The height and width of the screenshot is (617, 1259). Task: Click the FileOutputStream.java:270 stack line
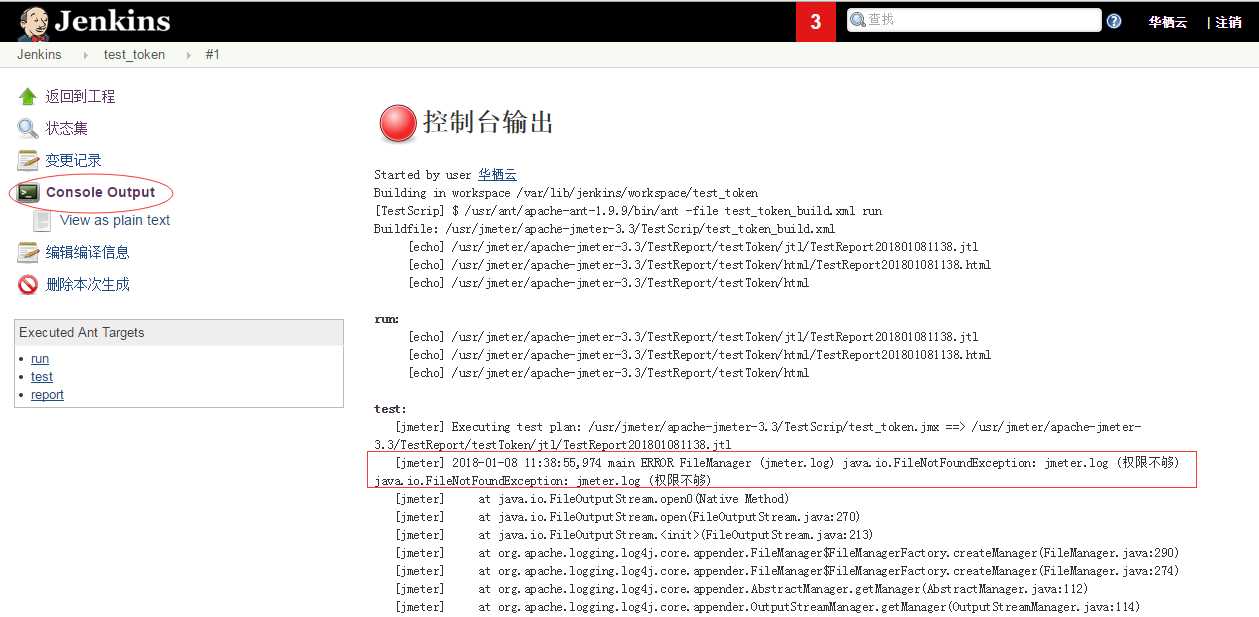627,517
